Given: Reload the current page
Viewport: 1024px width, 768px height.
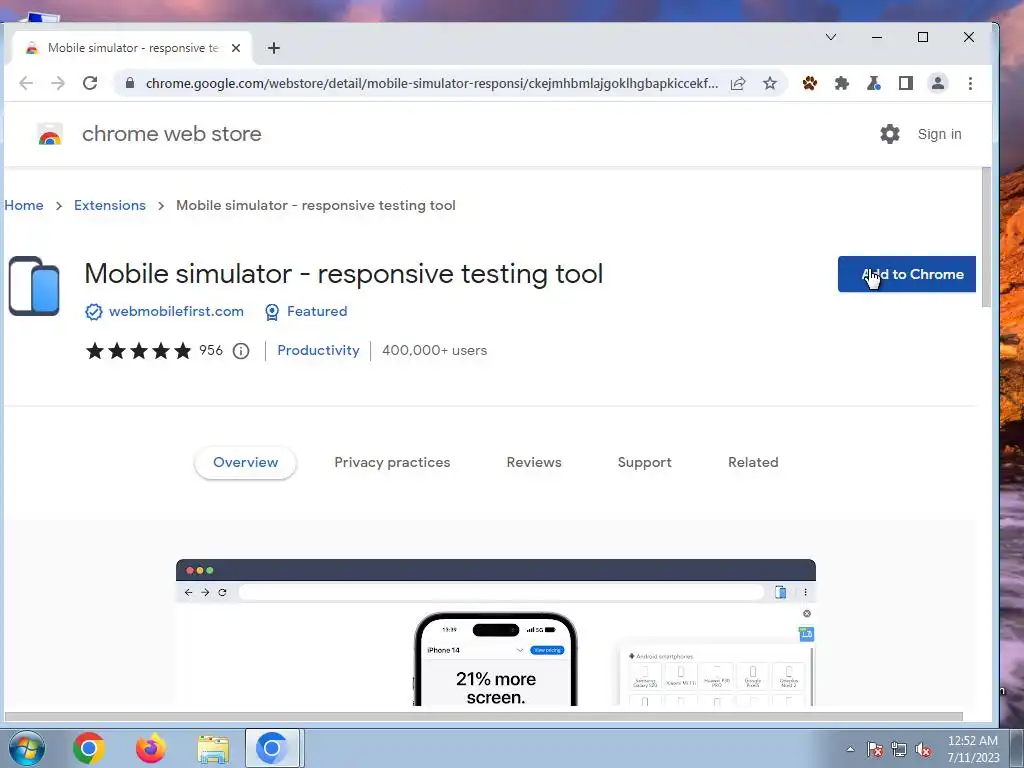Looking at the screenshot, I should 90,83.
